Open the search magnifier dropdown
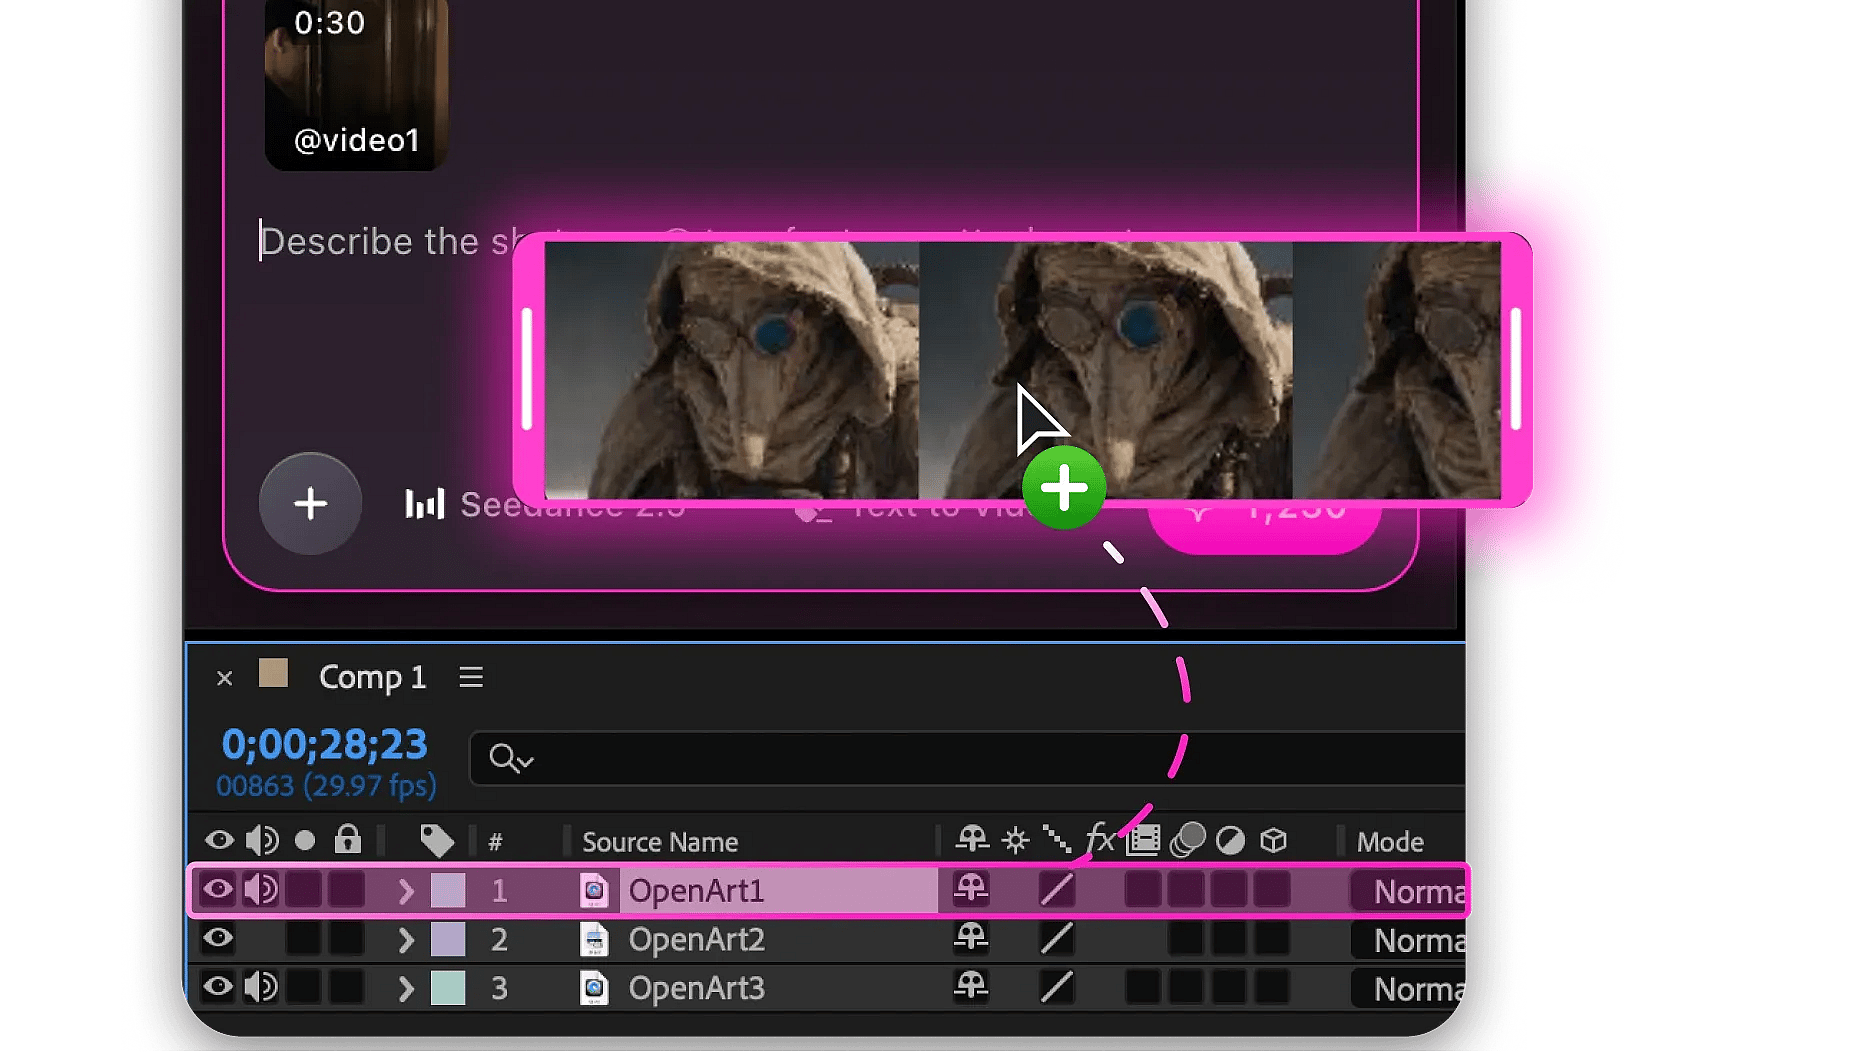The height and width of the screenshot is (1052, 1867). tap(511, 759)
